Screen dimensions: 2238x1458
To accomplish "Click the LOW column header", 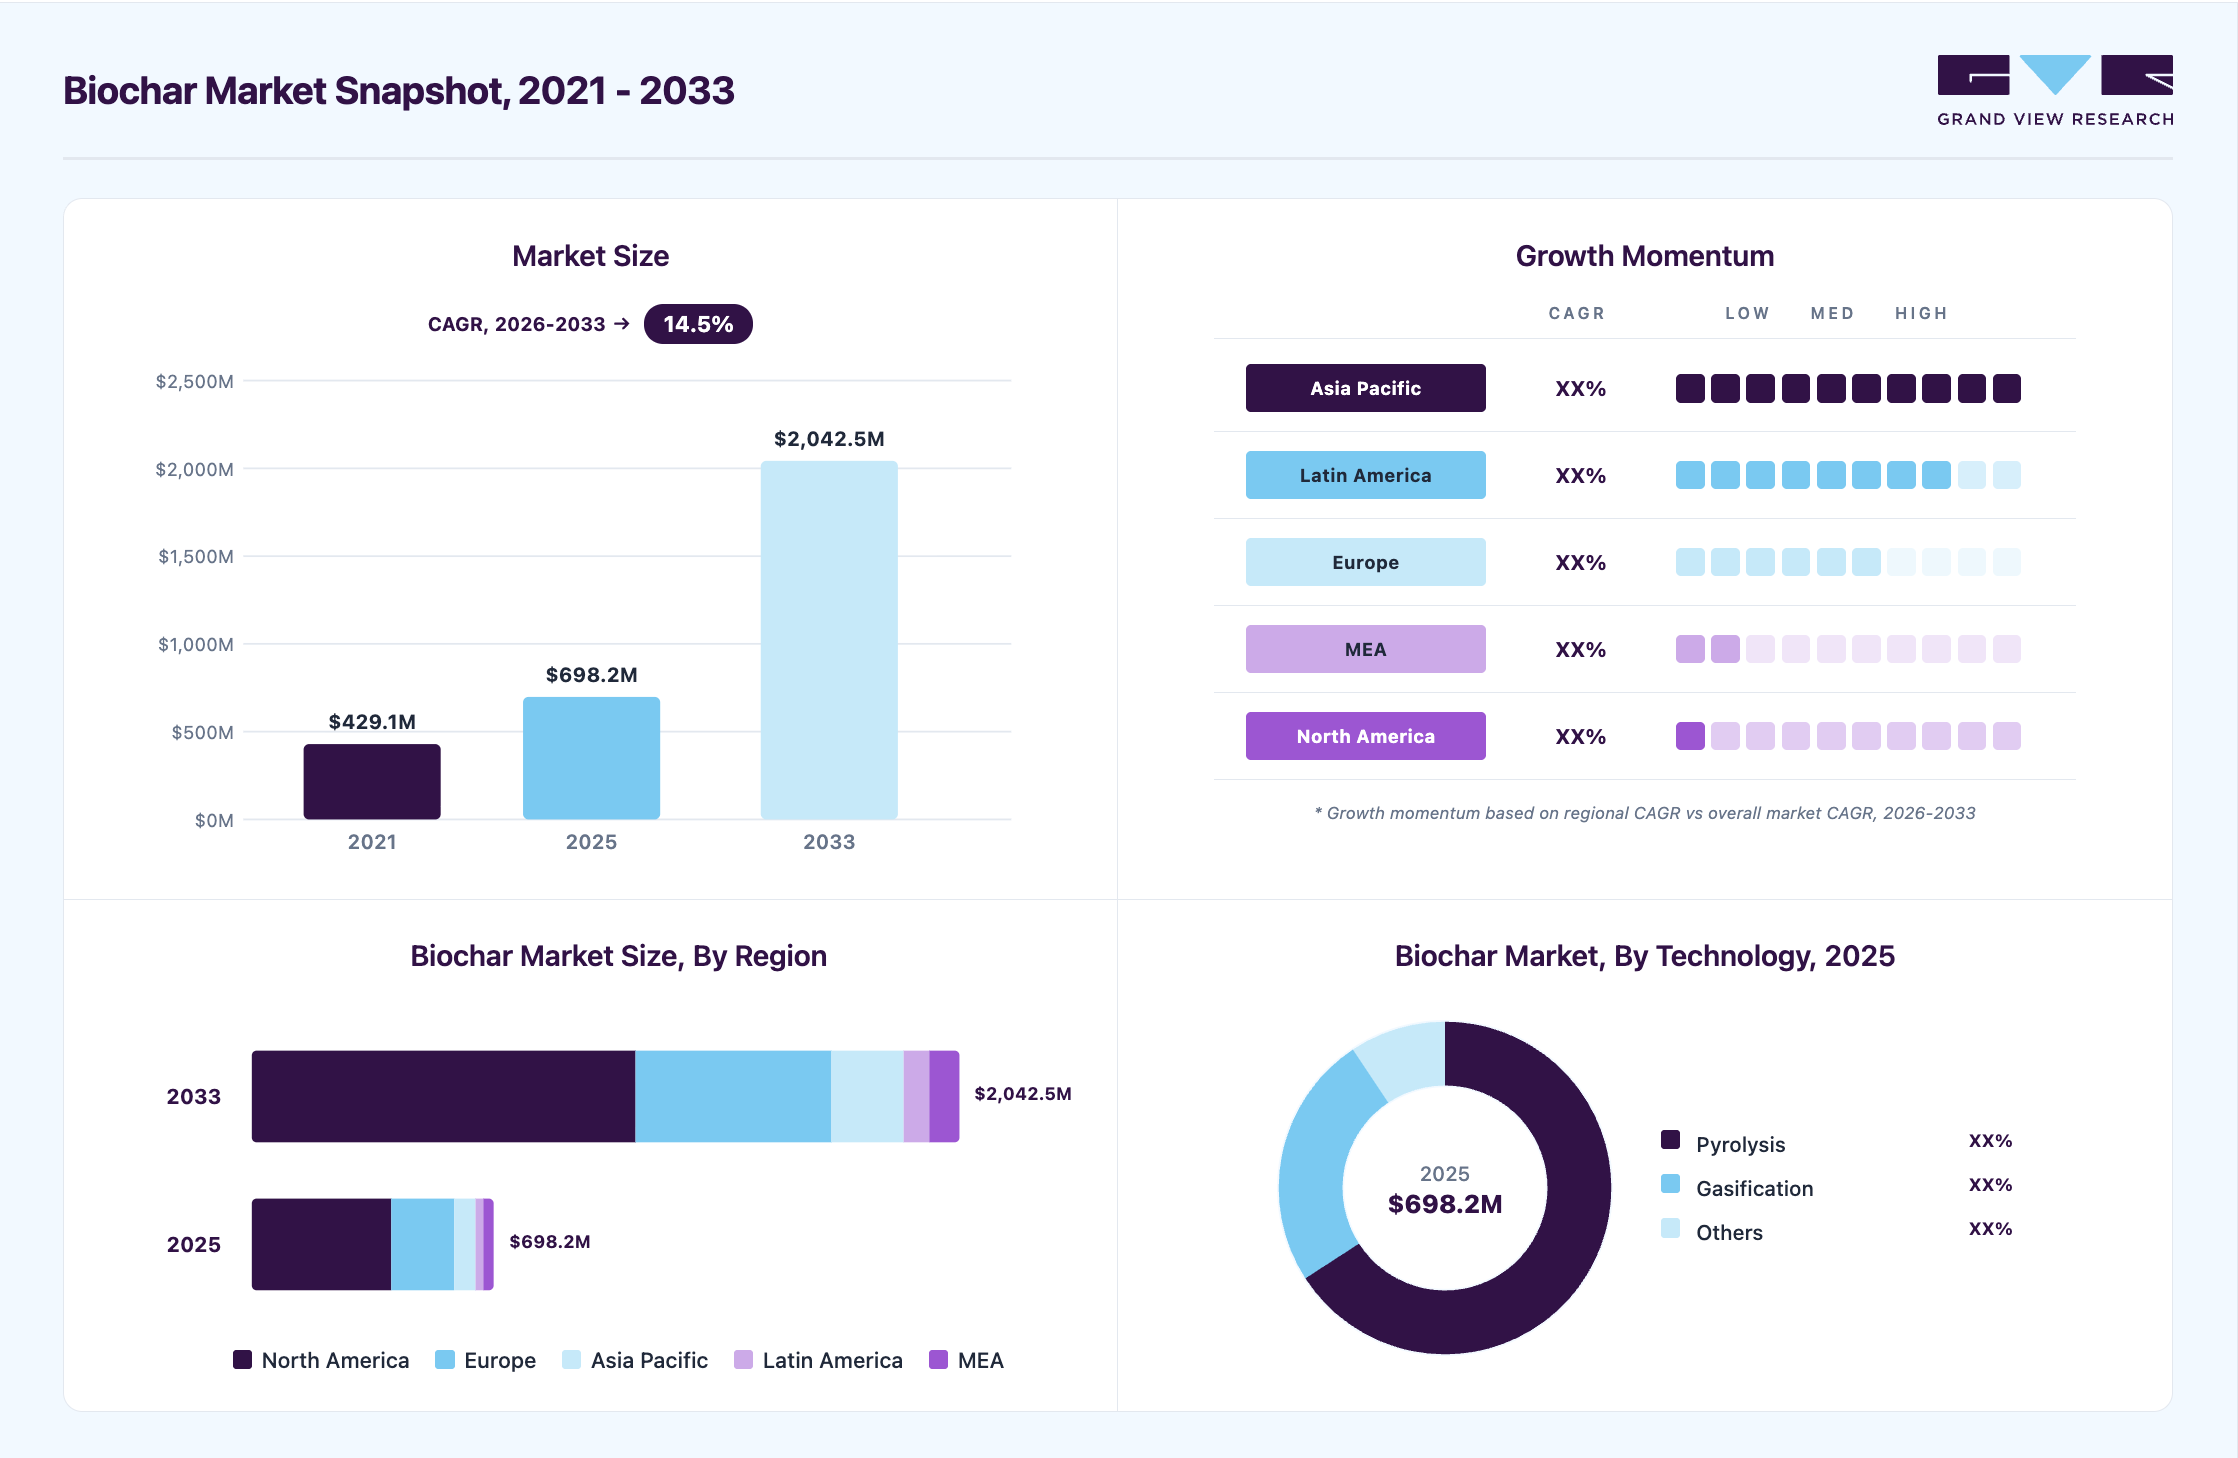I will [x=1747, y=313].
